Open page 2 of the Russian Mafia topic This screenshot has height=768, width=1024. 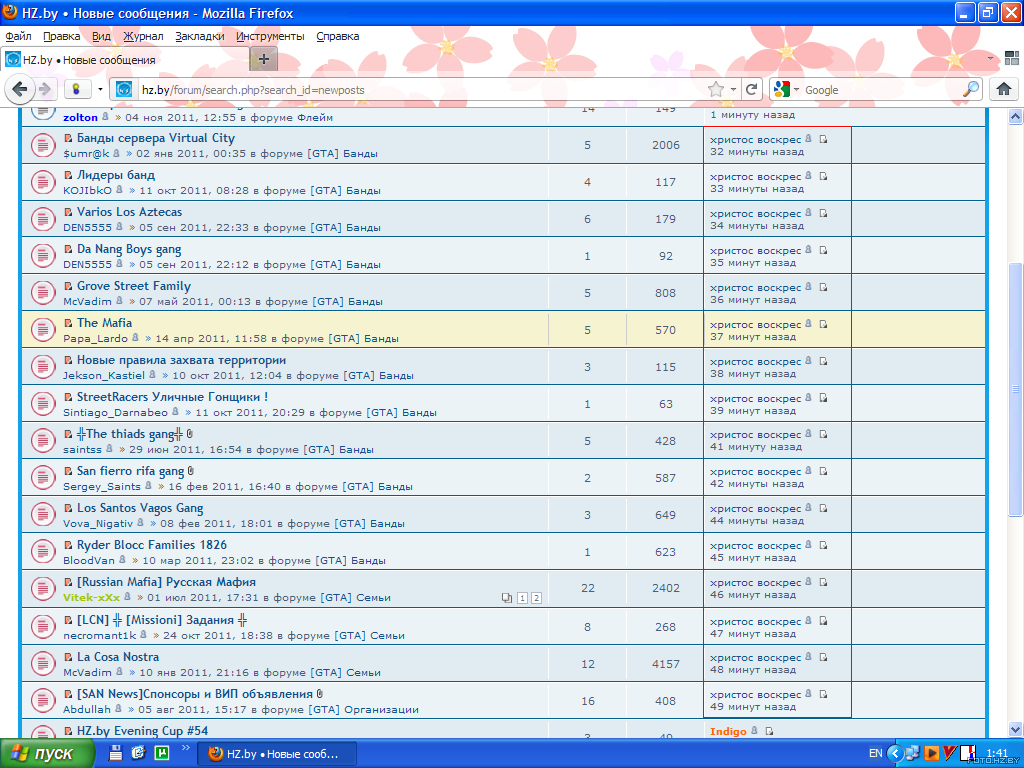(x=536, y=598)
